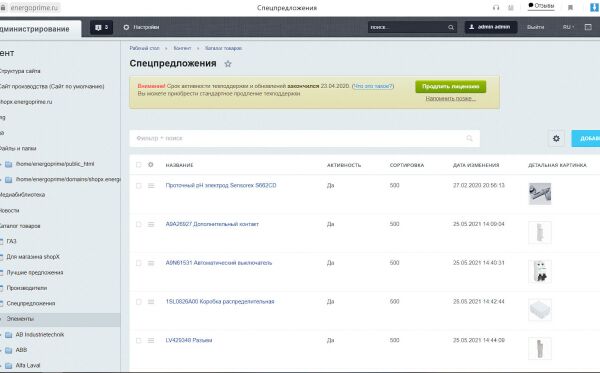Open action menu for Проточный pH электрод row
600x373 pixels.
tap(151, 186)
